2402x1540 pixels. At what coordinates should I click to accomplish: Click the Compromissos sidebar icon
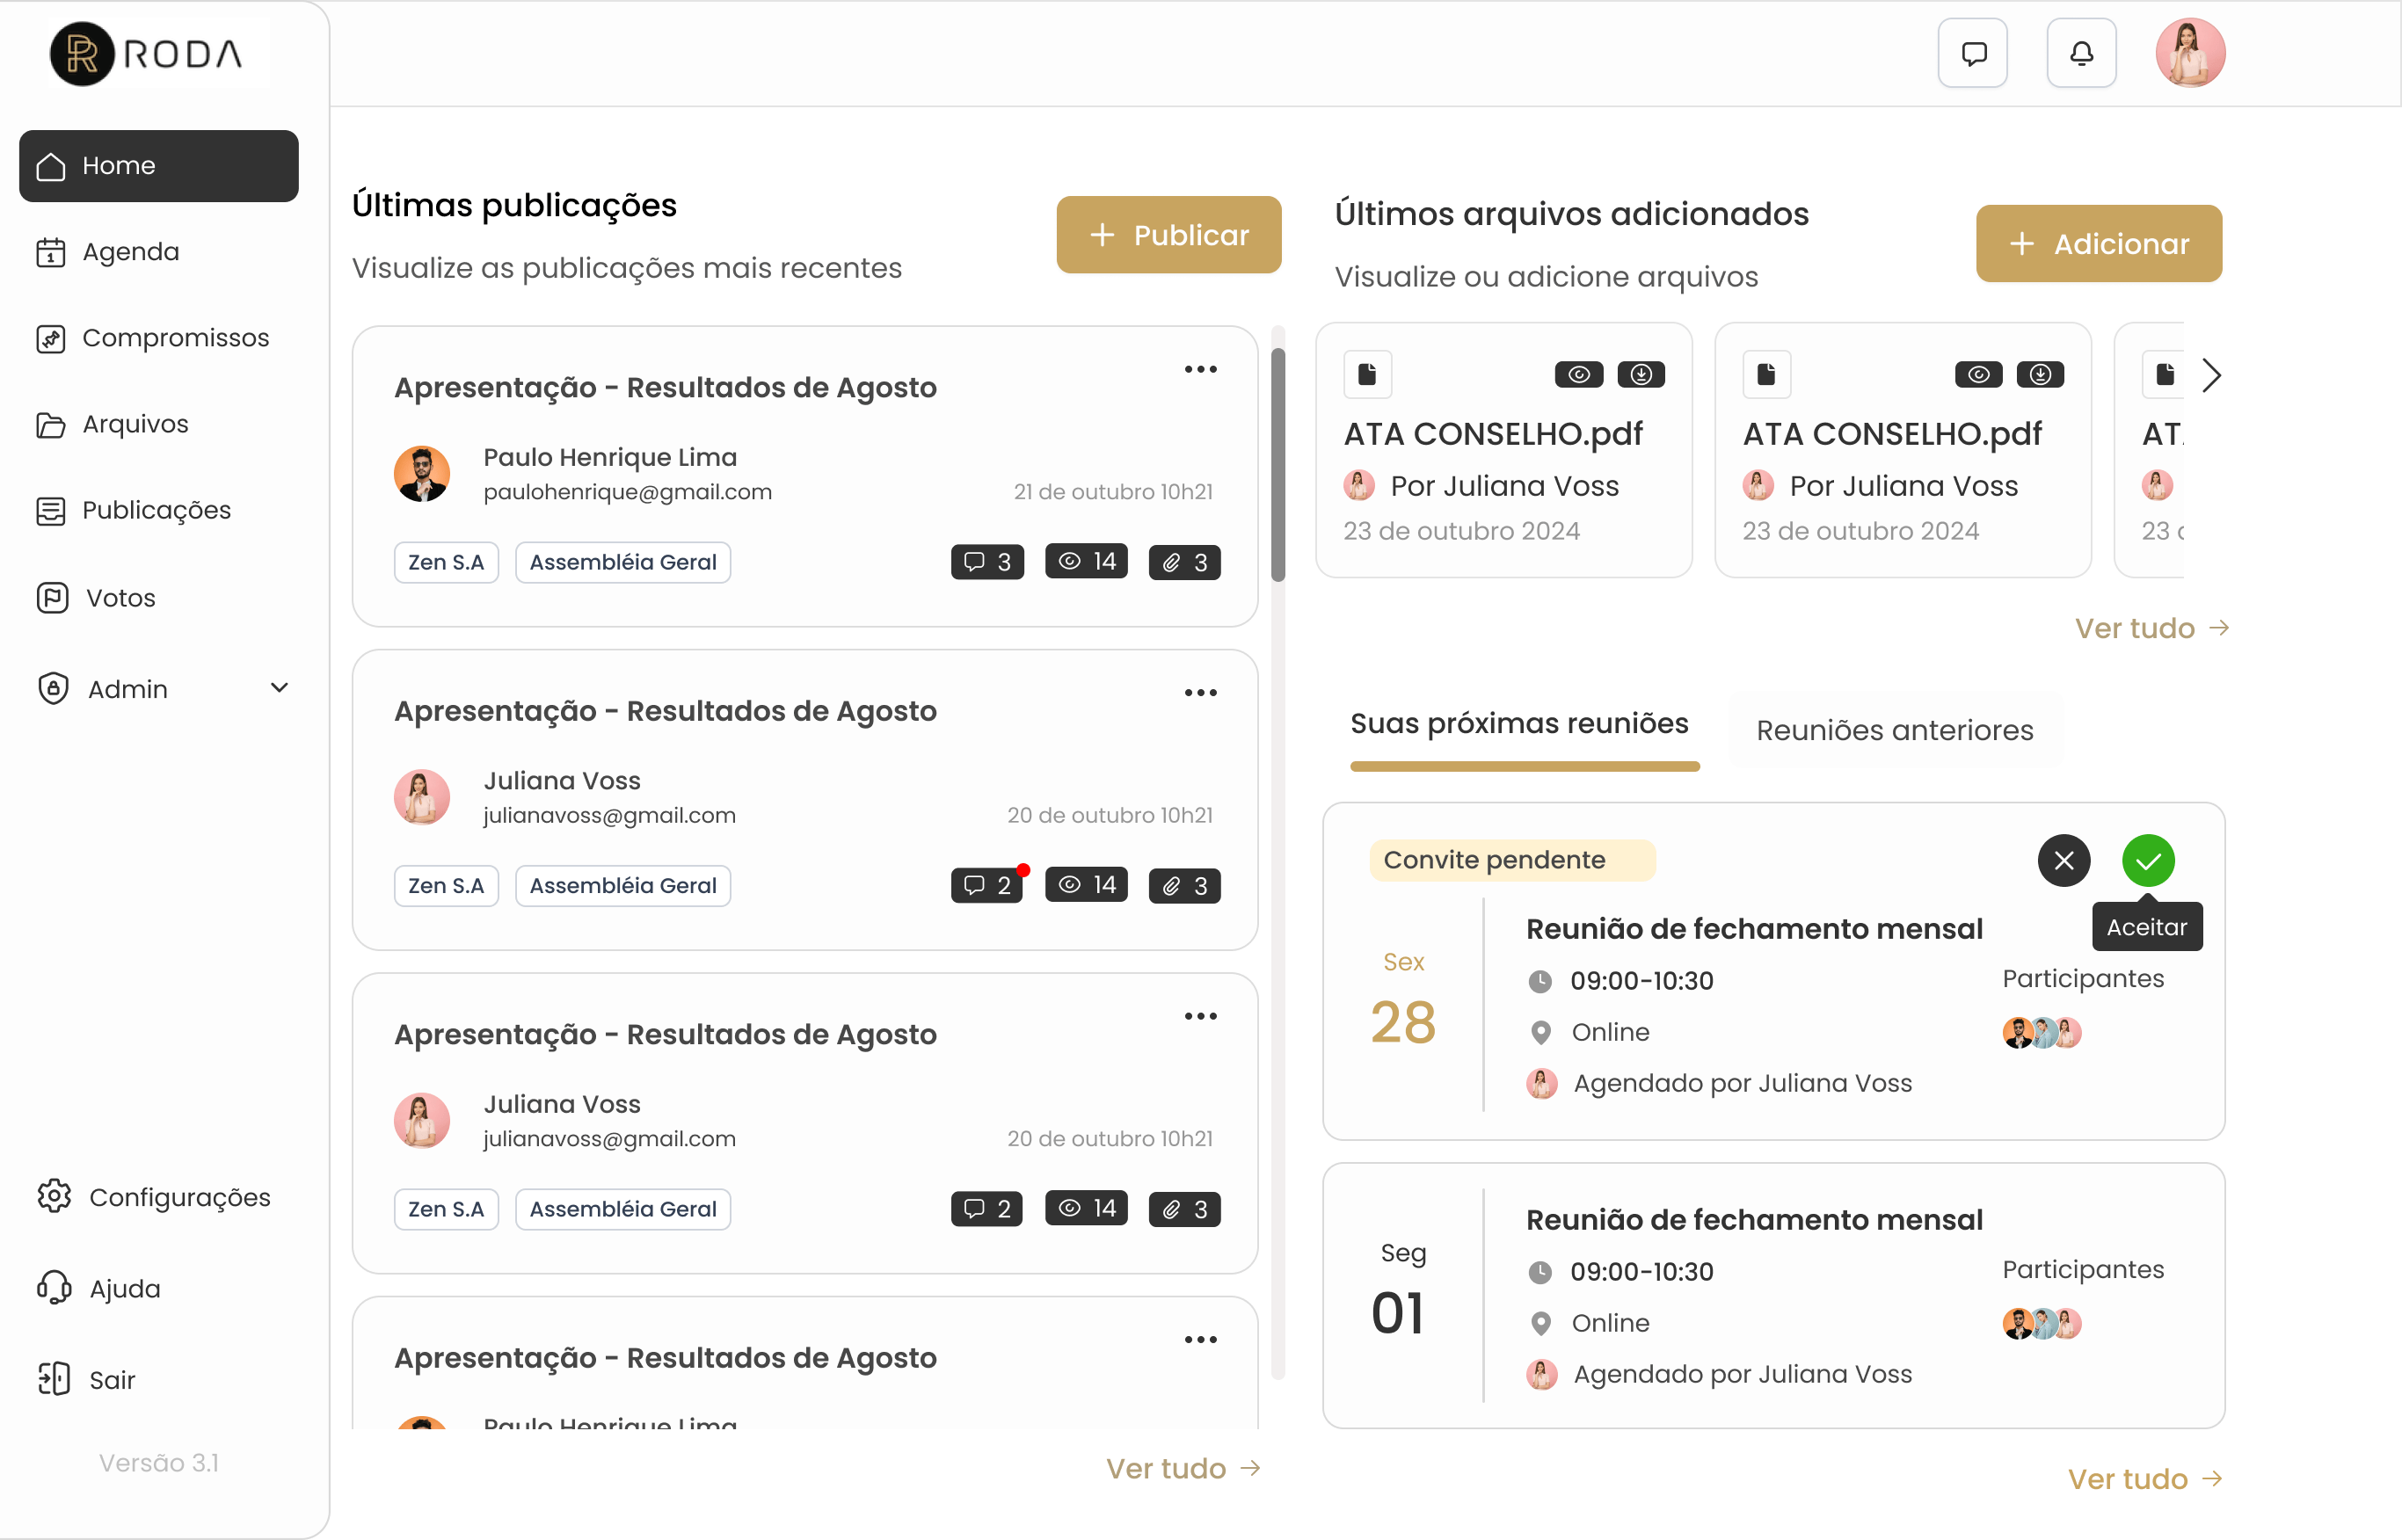51,339
